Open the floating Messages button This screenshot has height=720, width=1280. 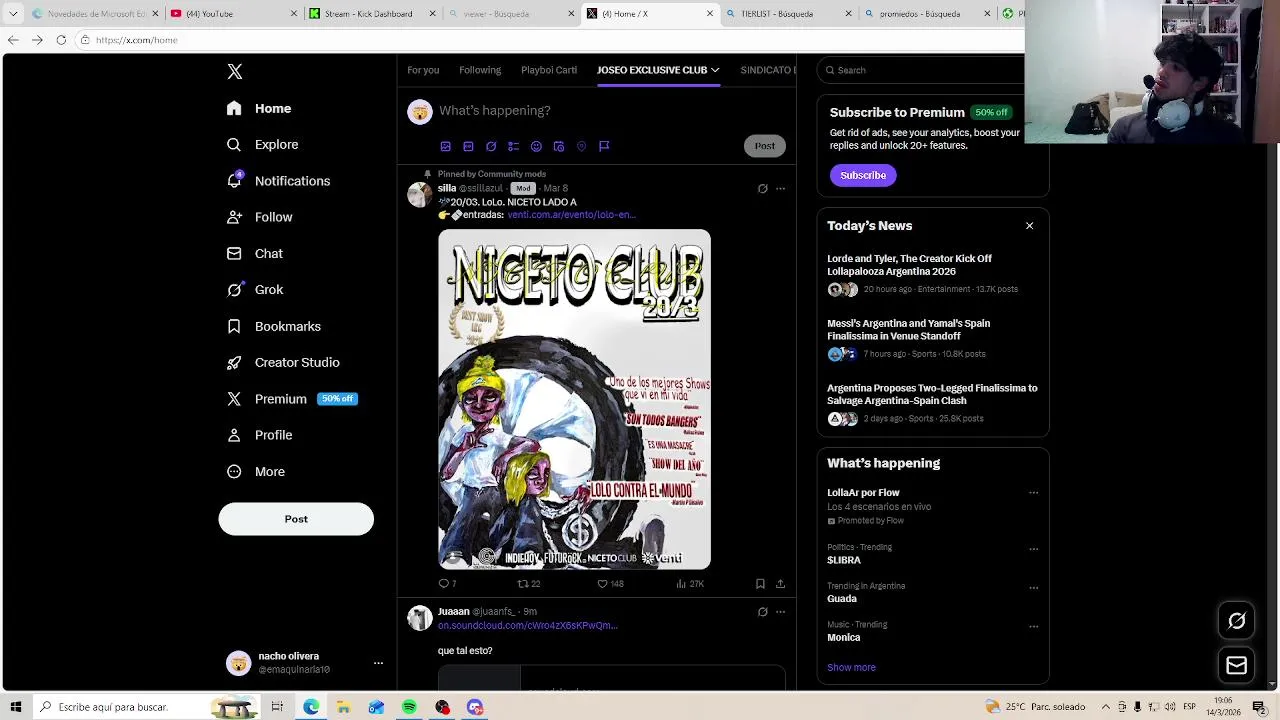click(x=1237, y=666)
